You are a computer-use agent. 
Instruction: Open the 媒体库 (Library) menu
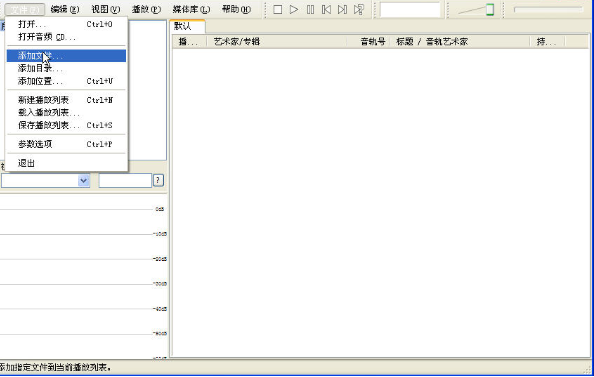(191, 9)
